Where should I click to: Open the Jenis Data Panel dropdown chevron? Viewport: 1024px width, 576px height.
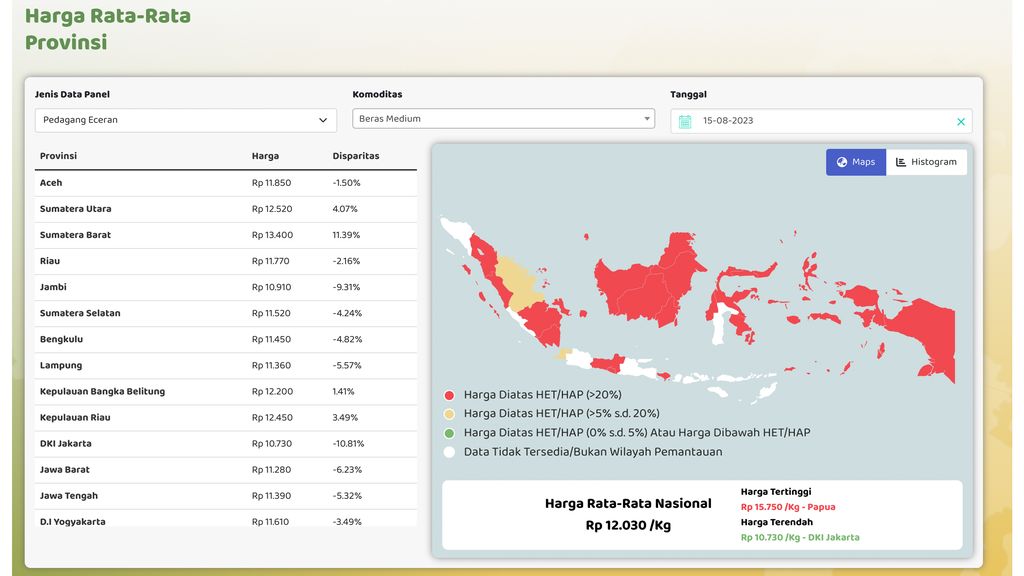click(323, 120)
